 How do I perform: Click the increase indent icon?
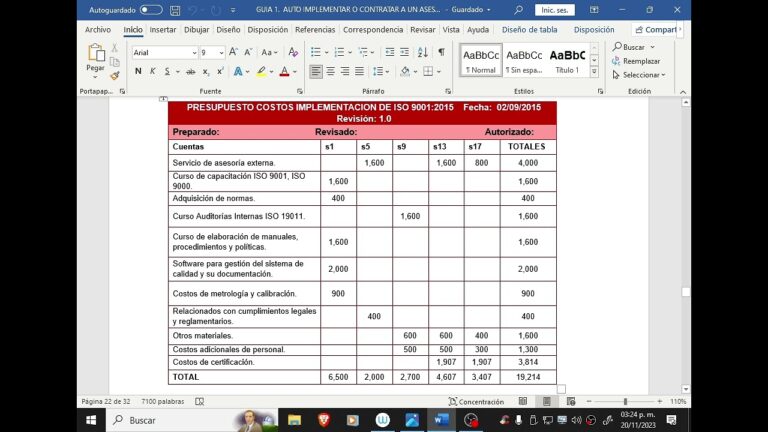pyautogui.click(x=405, y=52)
